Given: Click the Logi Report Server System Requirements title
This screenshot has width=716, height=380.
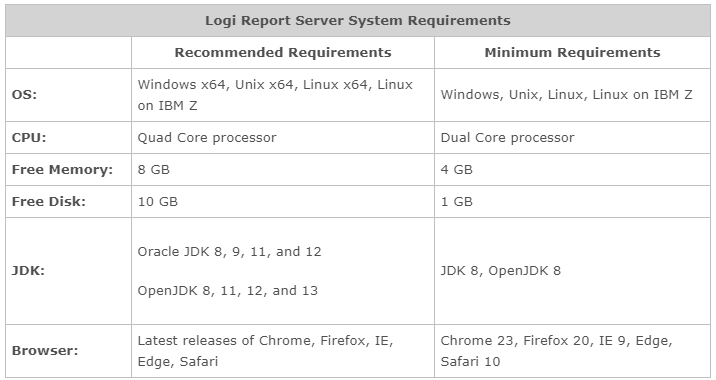Looking at the screenshot, I should coord(358,21).
